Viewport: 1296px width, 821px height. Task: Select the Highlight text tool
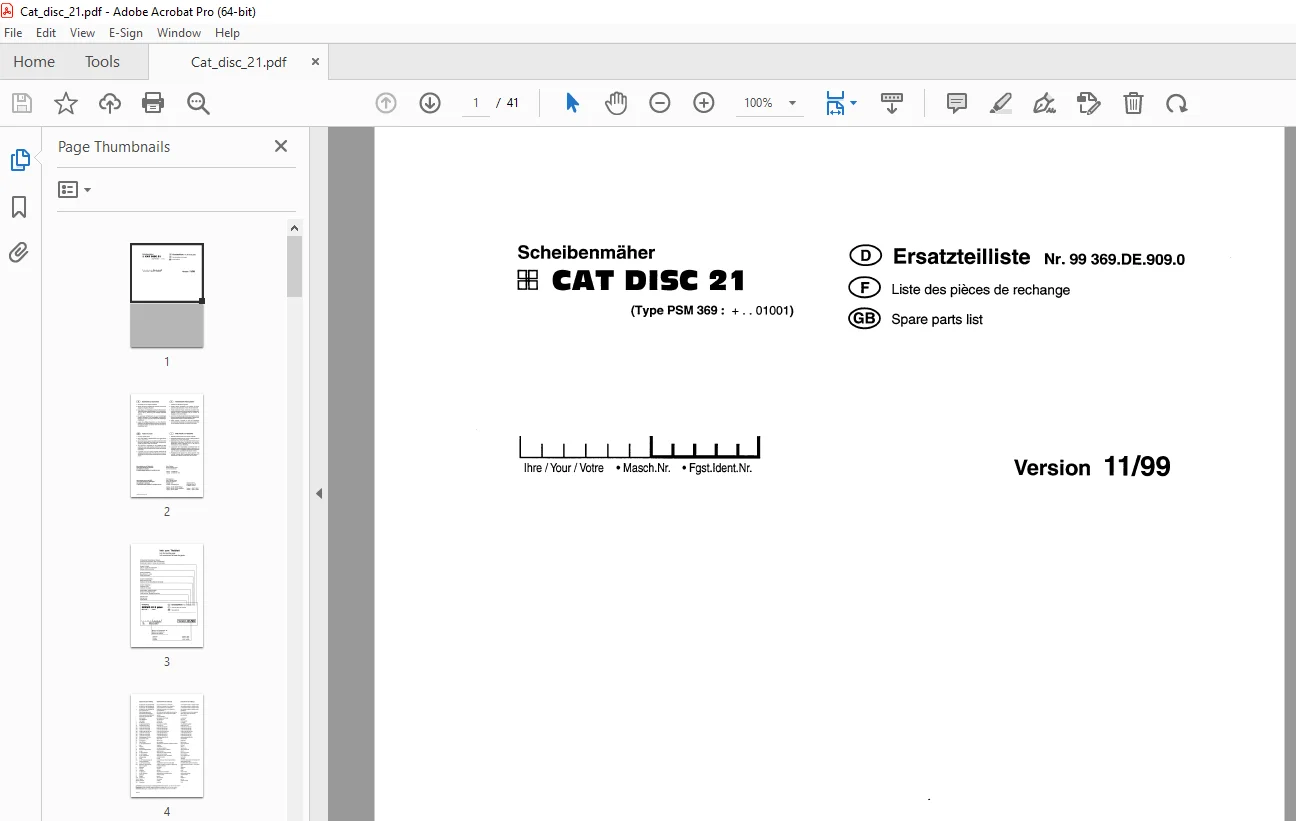click(x=1001, y=103)
